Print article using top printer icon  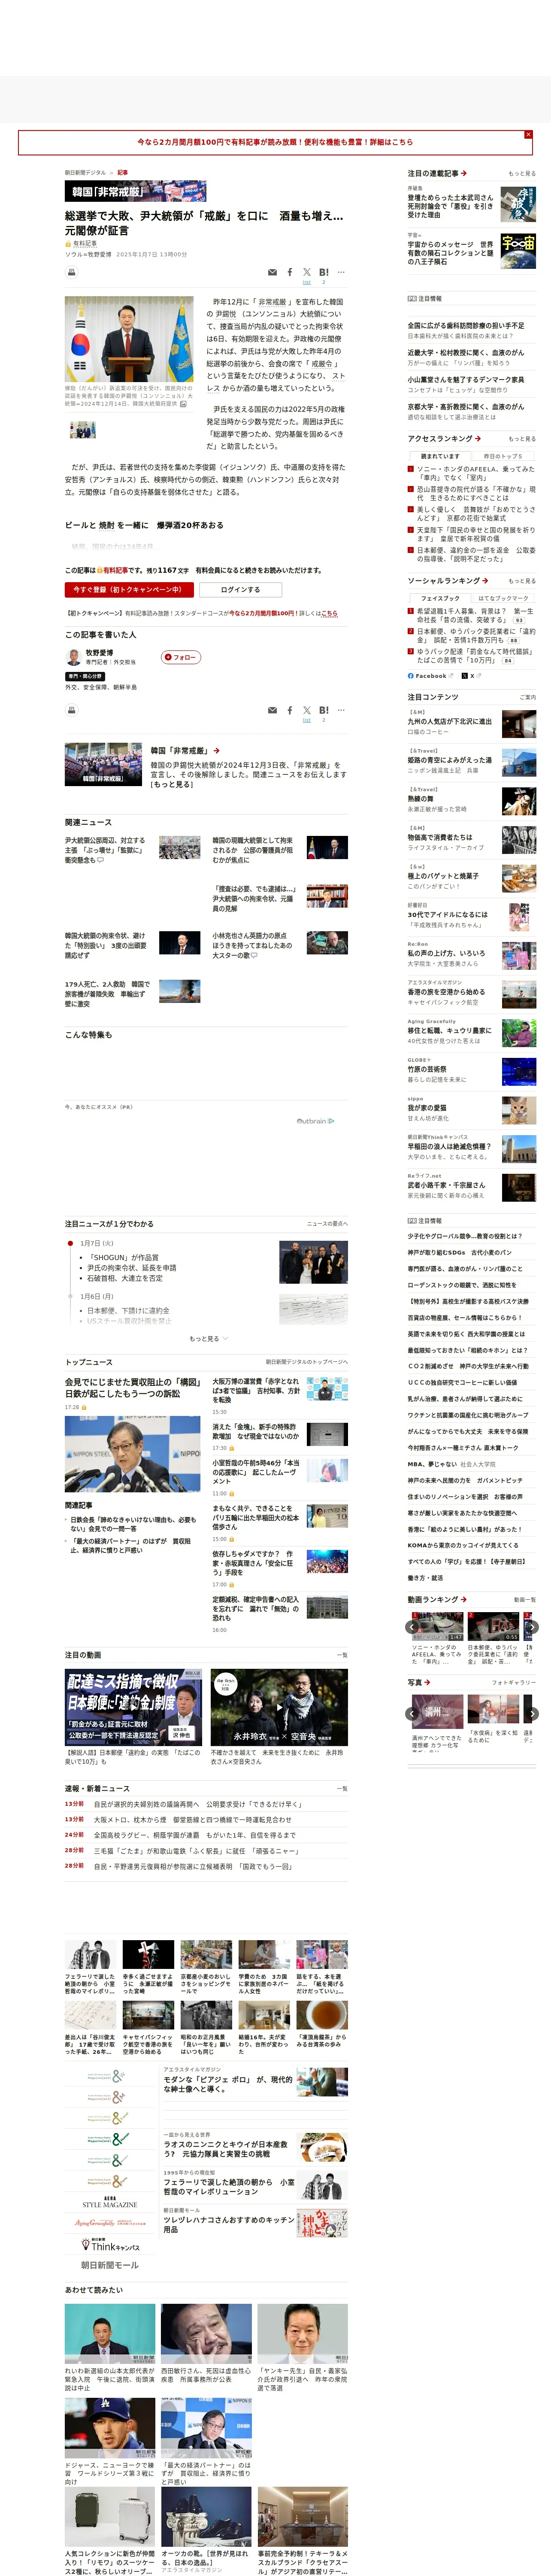pyautogui.click(x=72, y=273)
